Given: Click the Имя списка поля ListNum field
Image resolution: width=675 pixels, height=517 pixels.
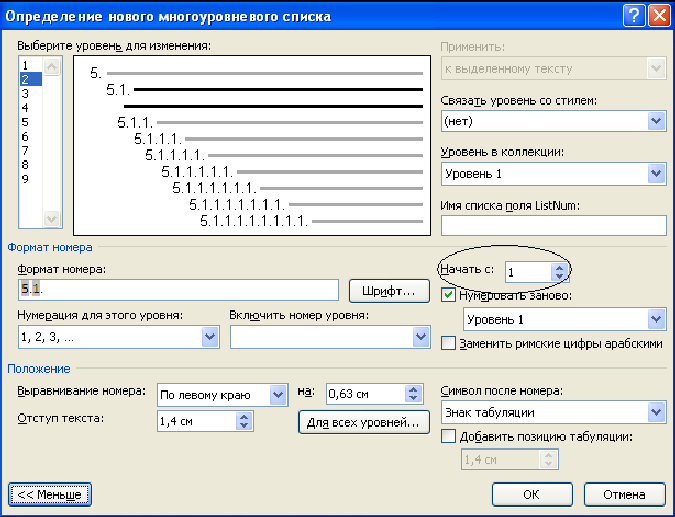Looking at the screenshot, I should point(554,225).
